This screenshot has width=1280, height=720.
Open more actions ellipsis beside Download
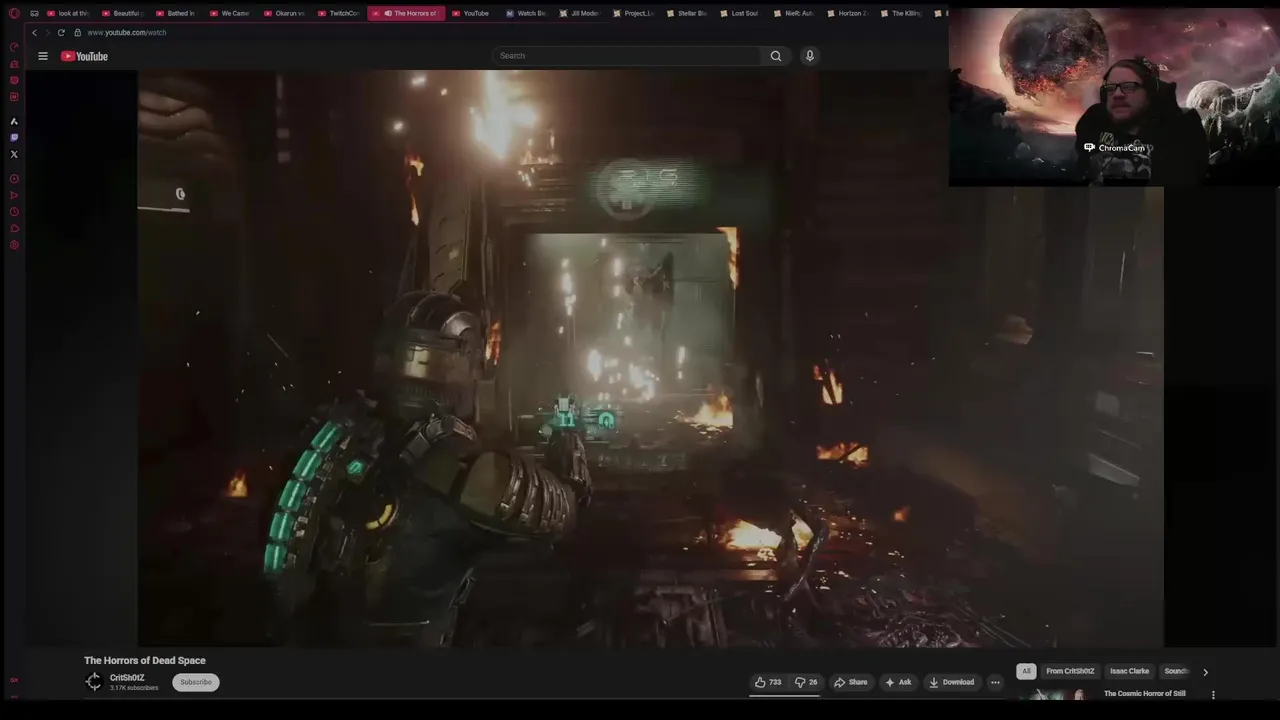[995, 682]
